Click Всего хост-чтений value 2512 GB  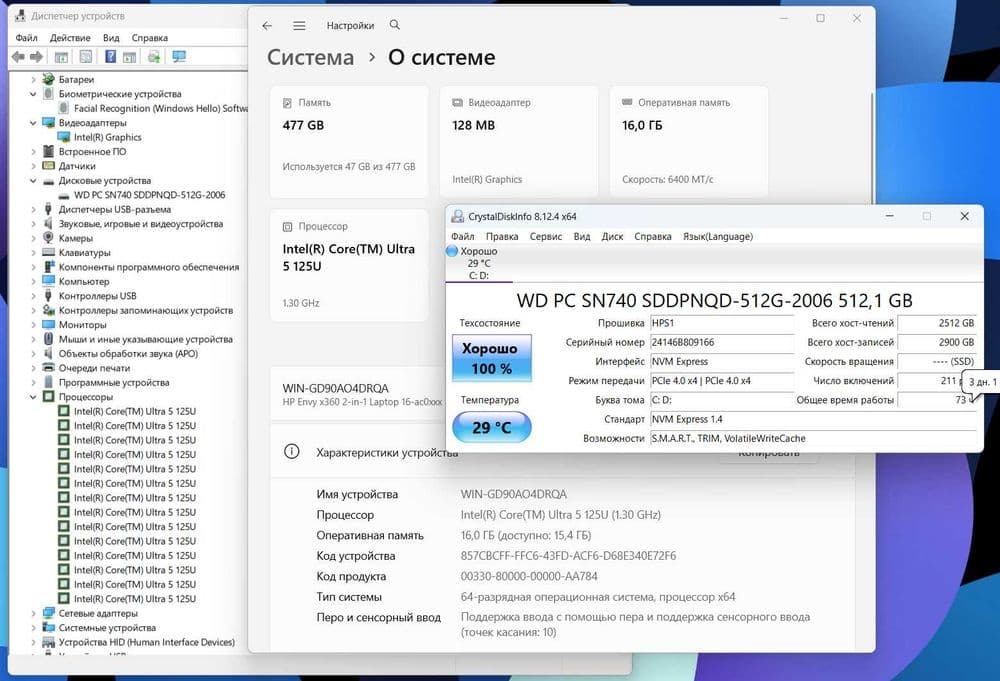point(937,323)
